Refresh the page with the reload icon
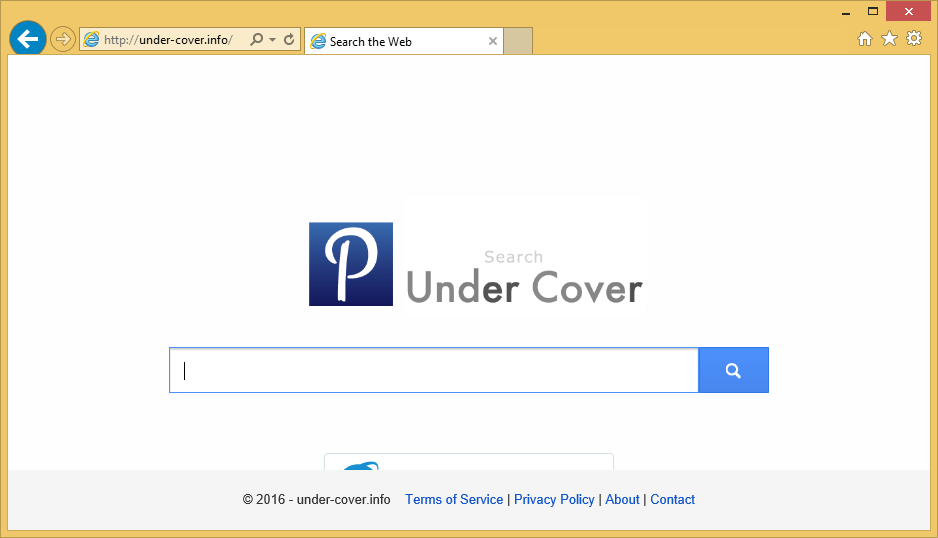 point(289,40)
